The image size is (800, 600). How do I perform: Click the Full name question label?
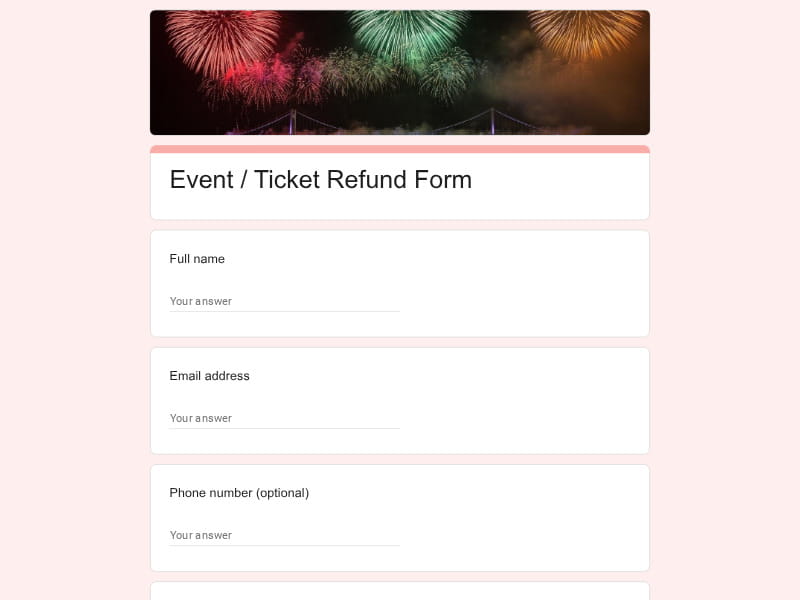coord(197,259)
